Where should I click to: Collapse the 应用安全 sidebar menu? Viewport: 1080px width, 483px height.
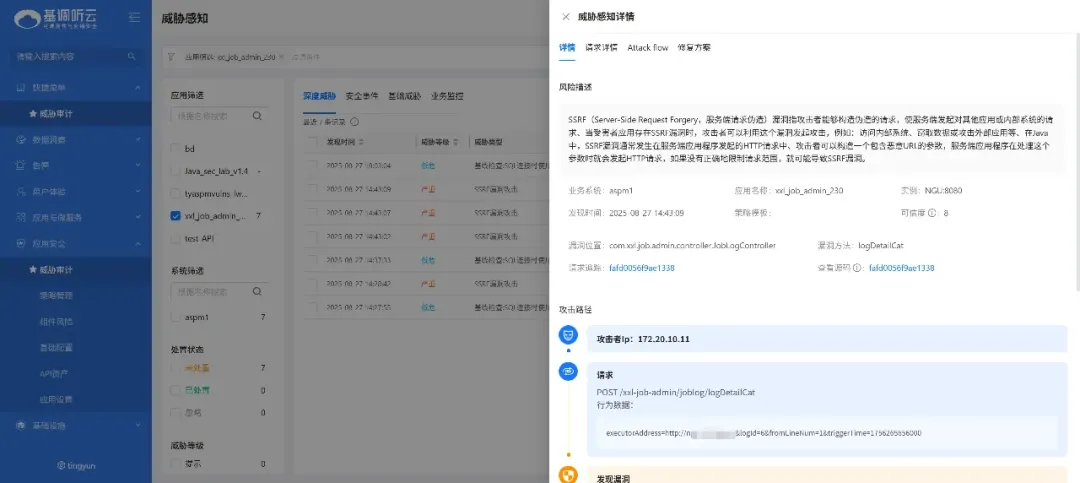[x=138, y=243]
